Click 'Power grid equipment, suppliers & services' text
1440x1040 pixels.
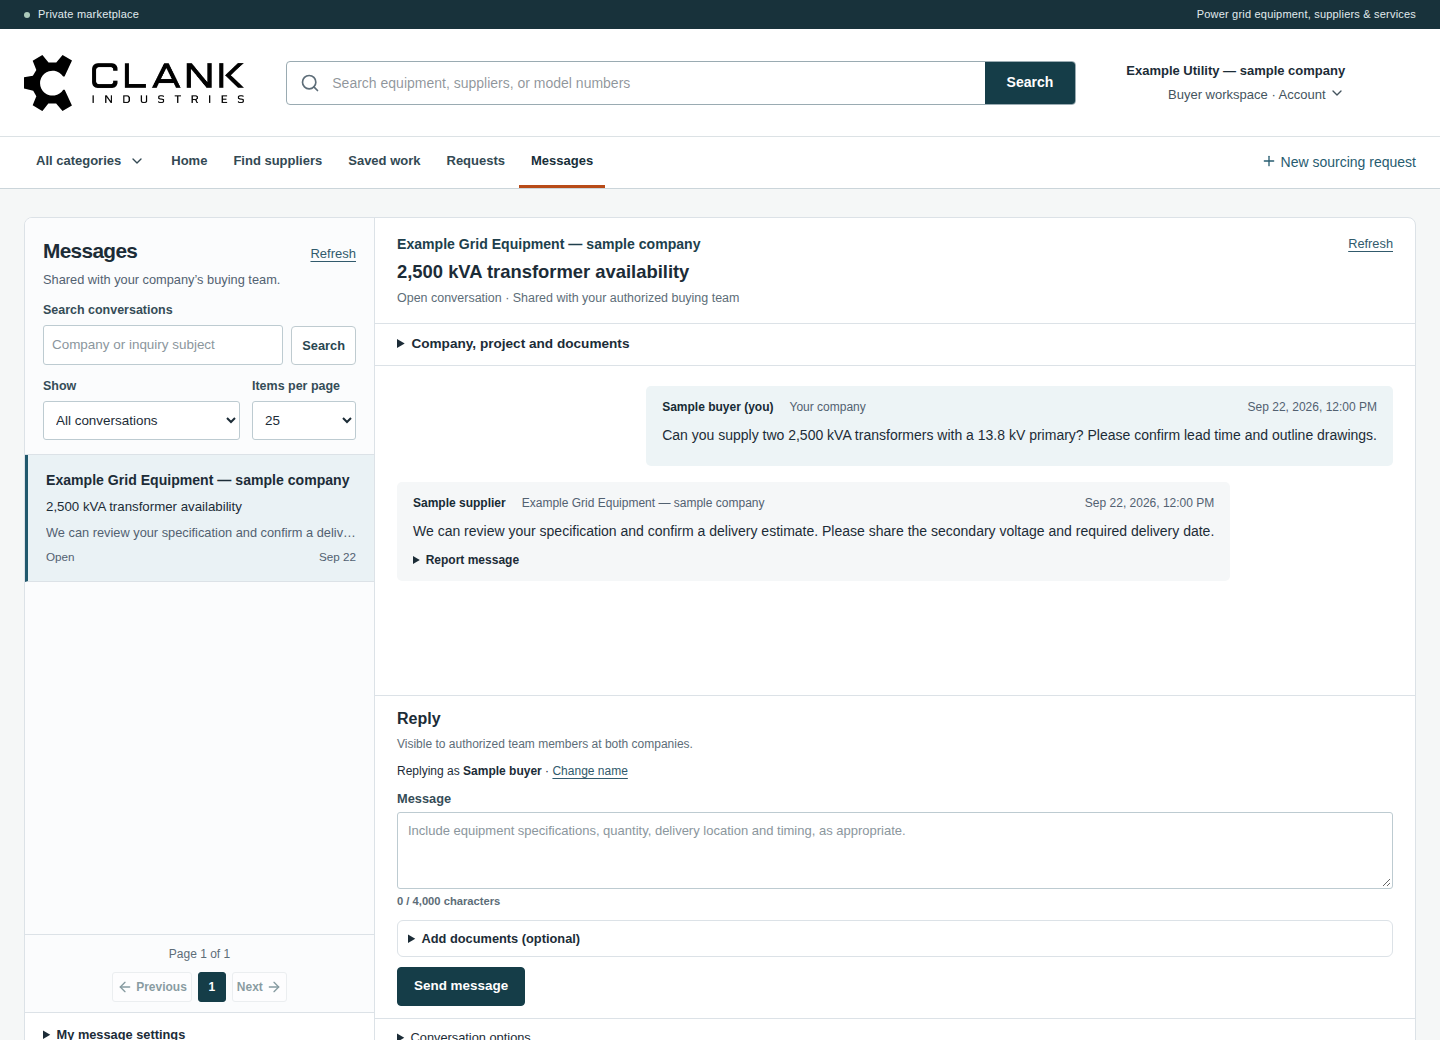(1306, 14)
